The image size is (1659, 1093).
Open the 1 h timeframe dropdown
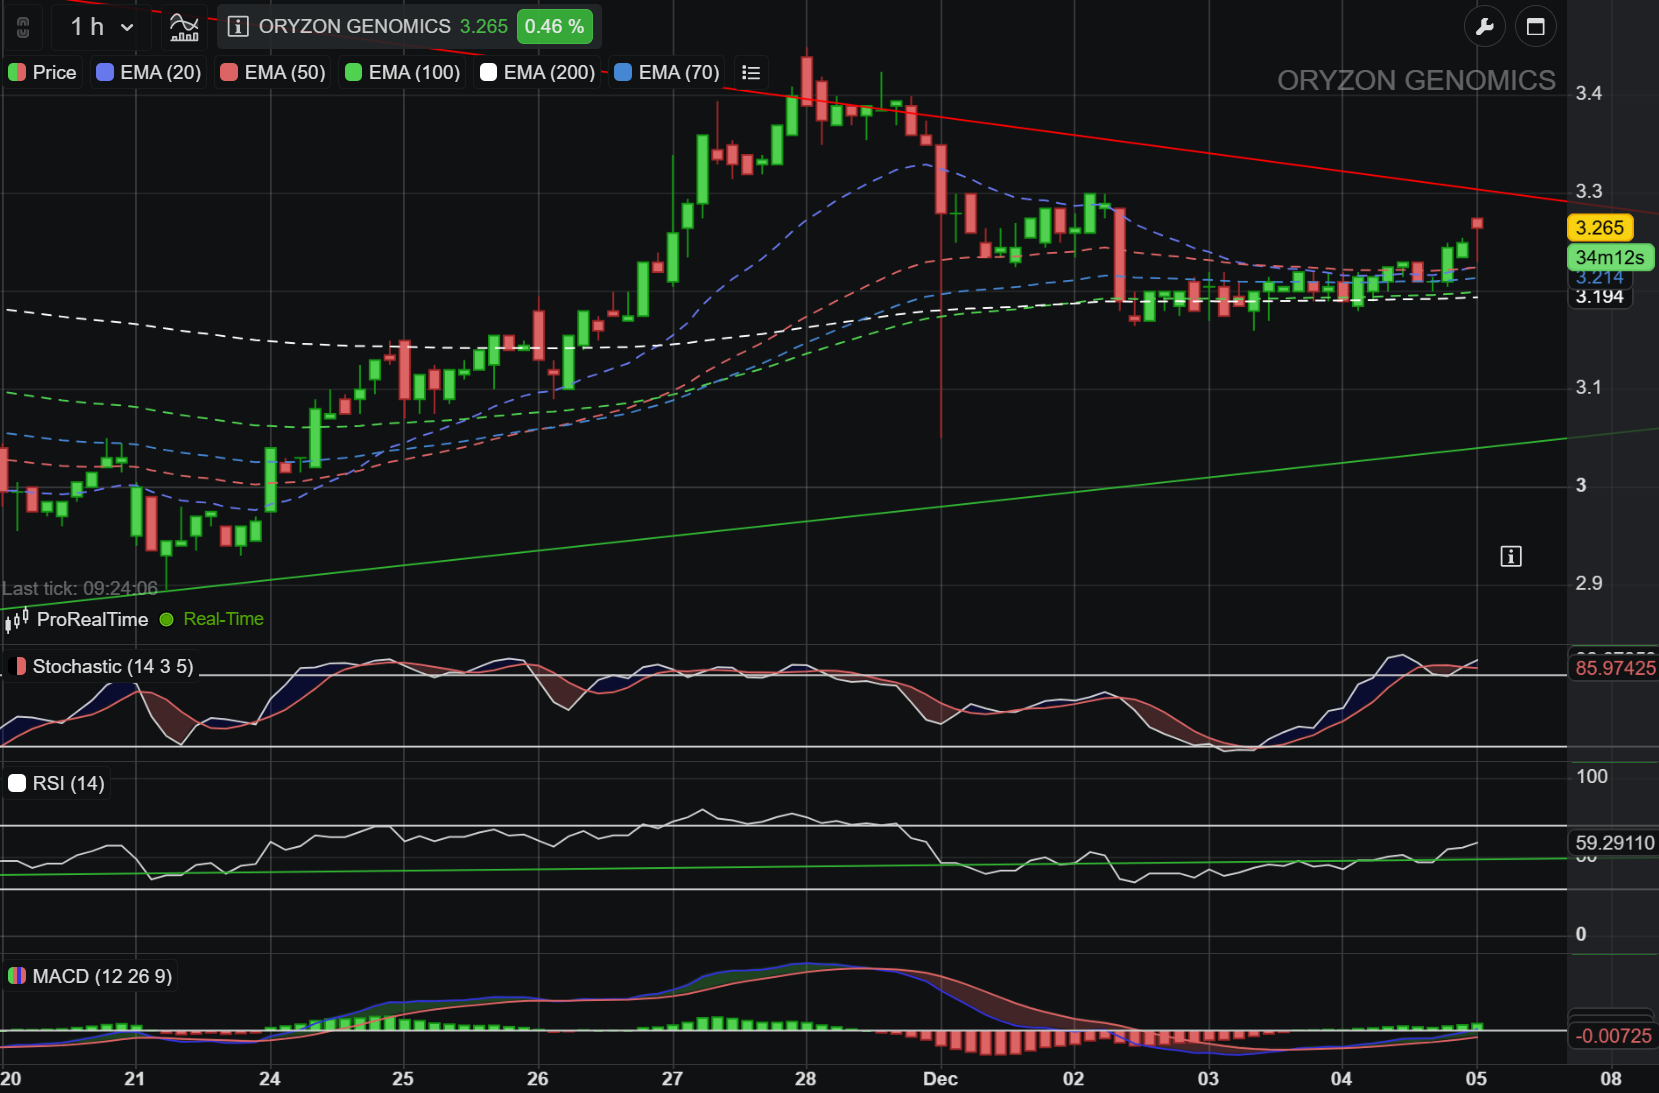(x=102, y=27)
